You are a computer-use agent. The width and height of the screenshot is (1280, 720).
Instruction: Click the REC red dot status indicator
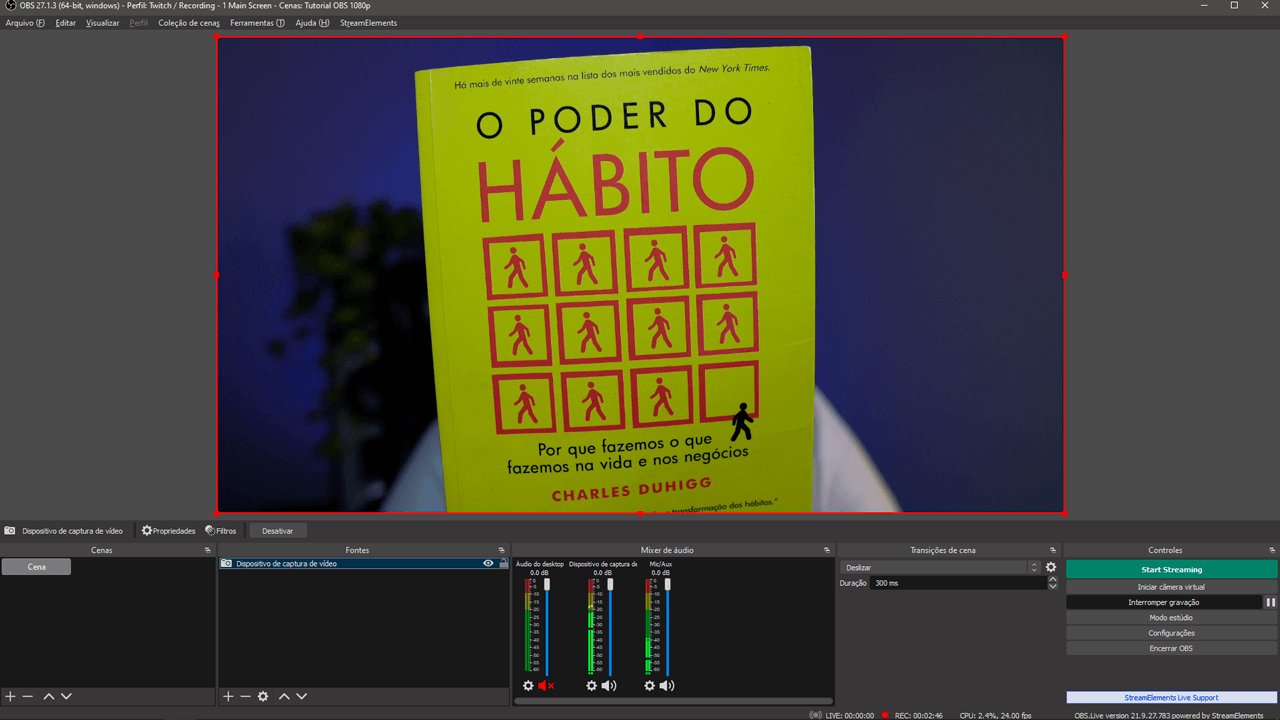click(x=885, y=715)
